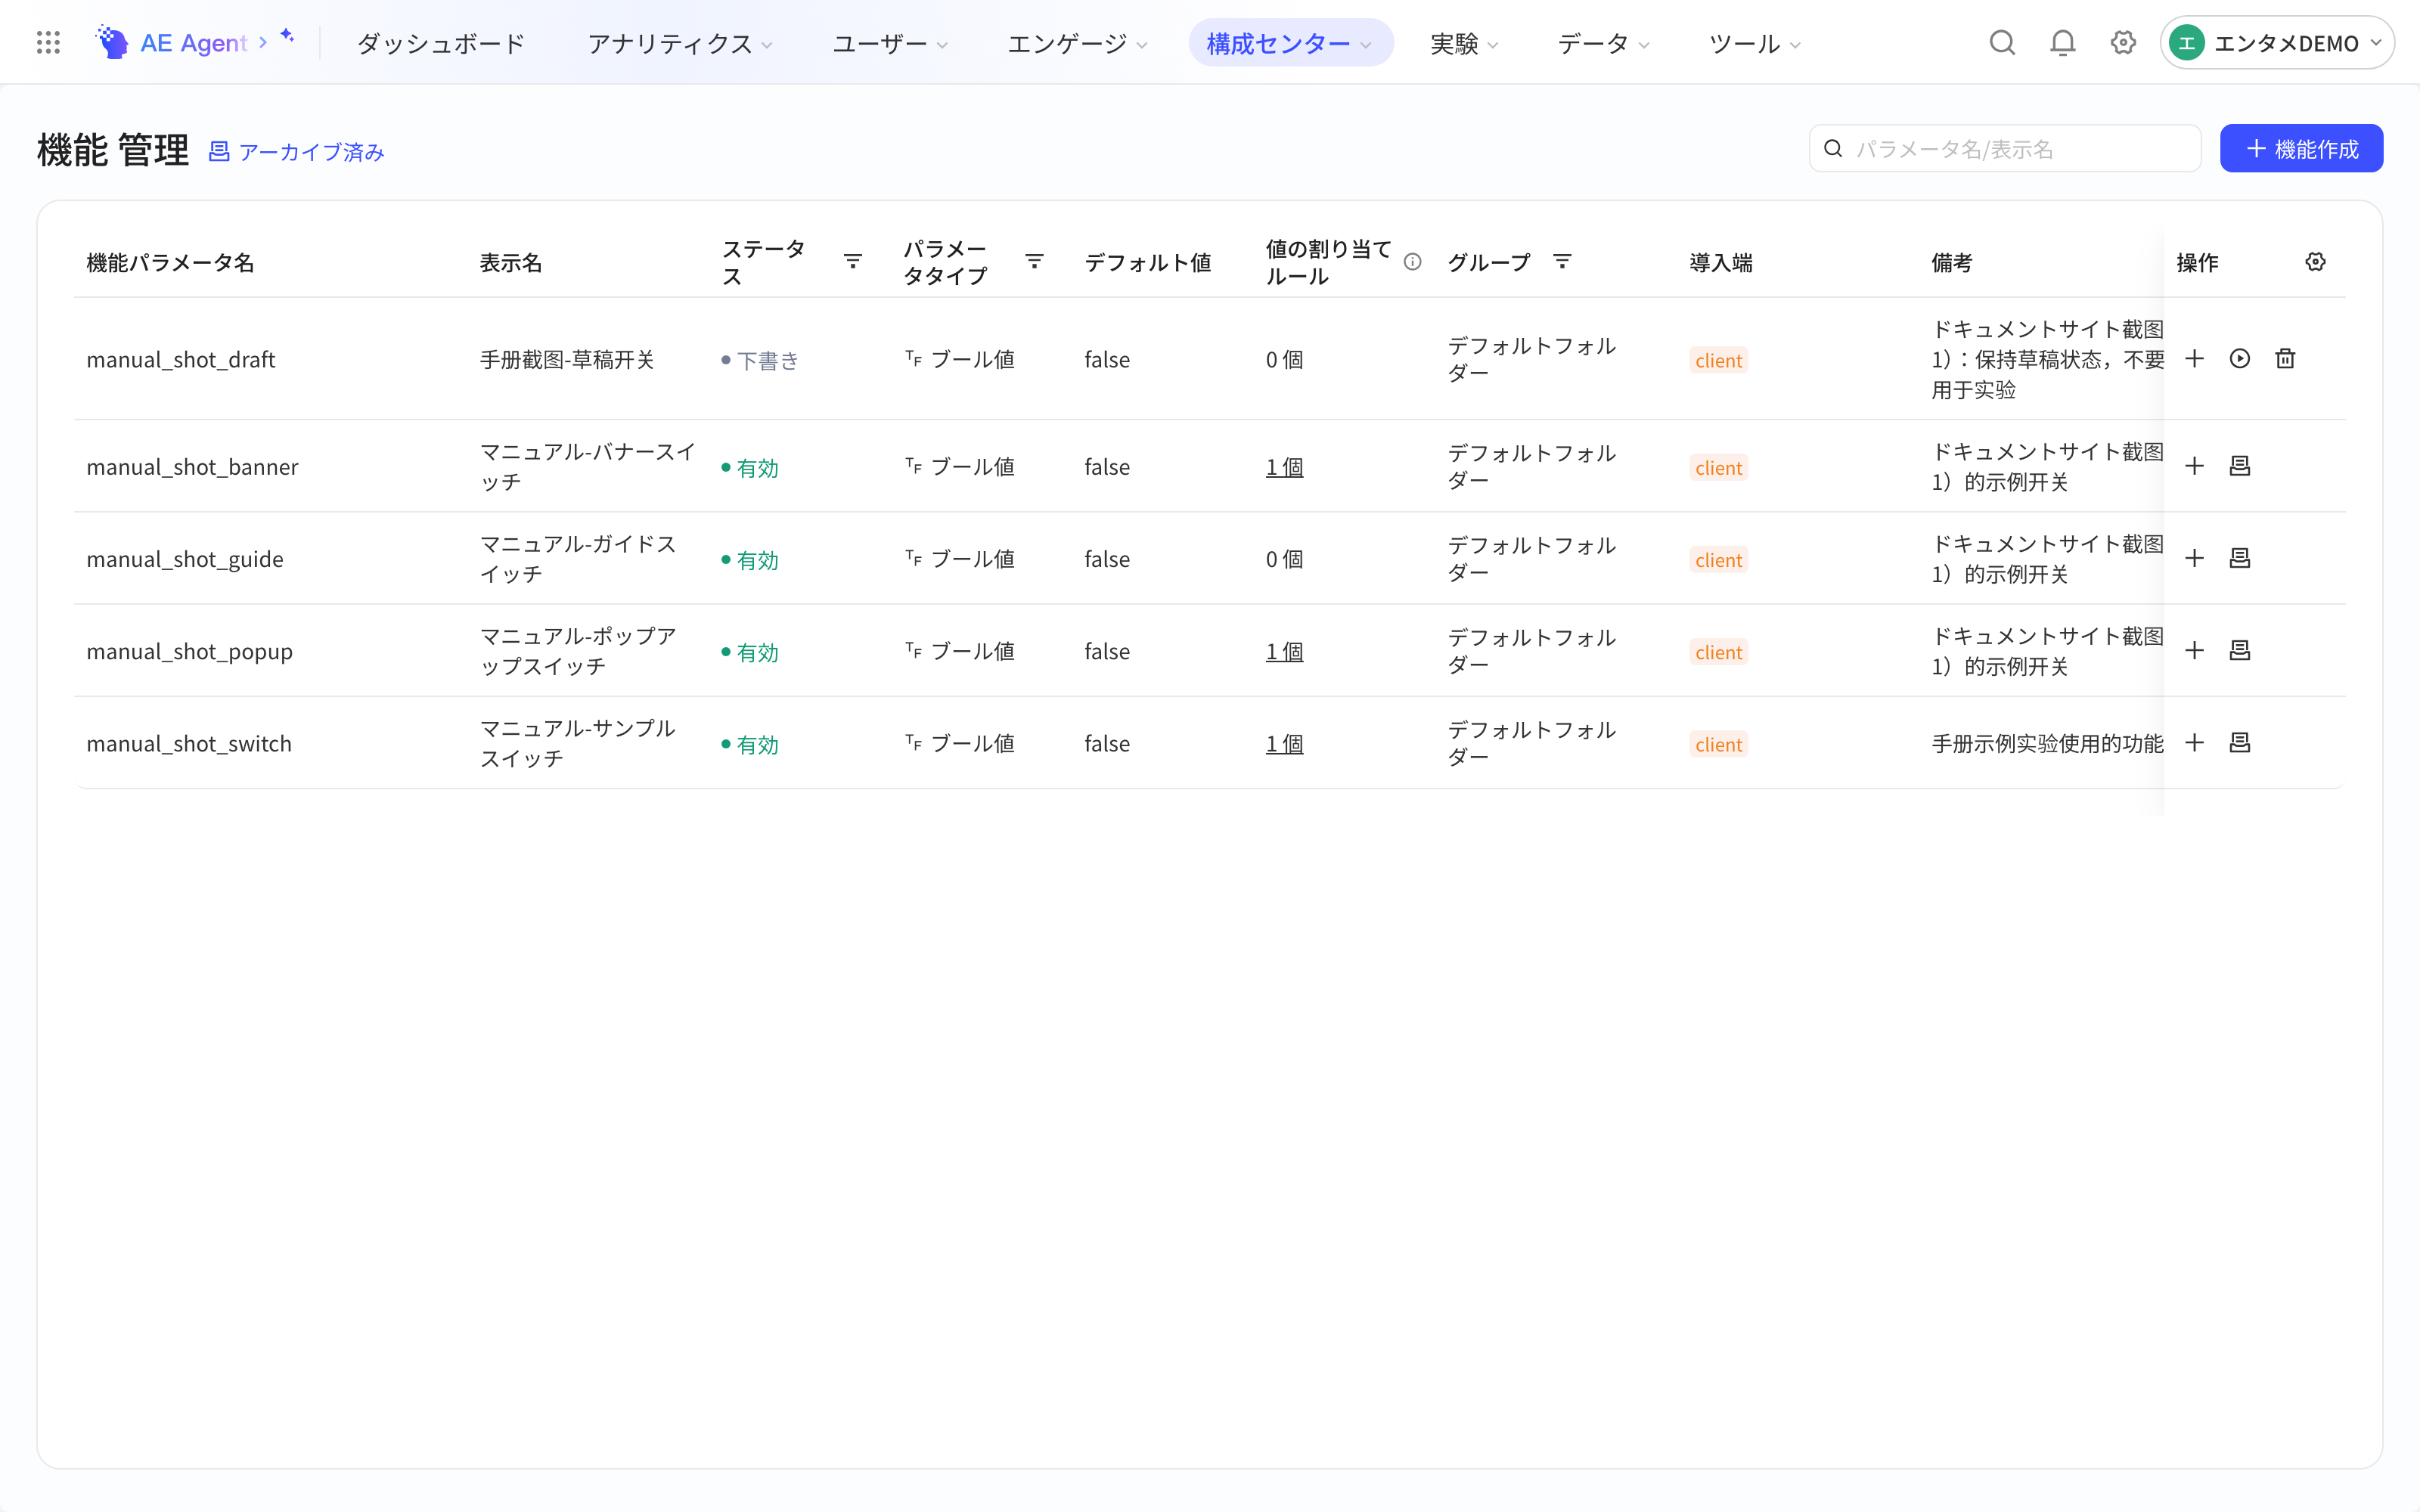Activate manual_shot_draft with play icon

2240,359
